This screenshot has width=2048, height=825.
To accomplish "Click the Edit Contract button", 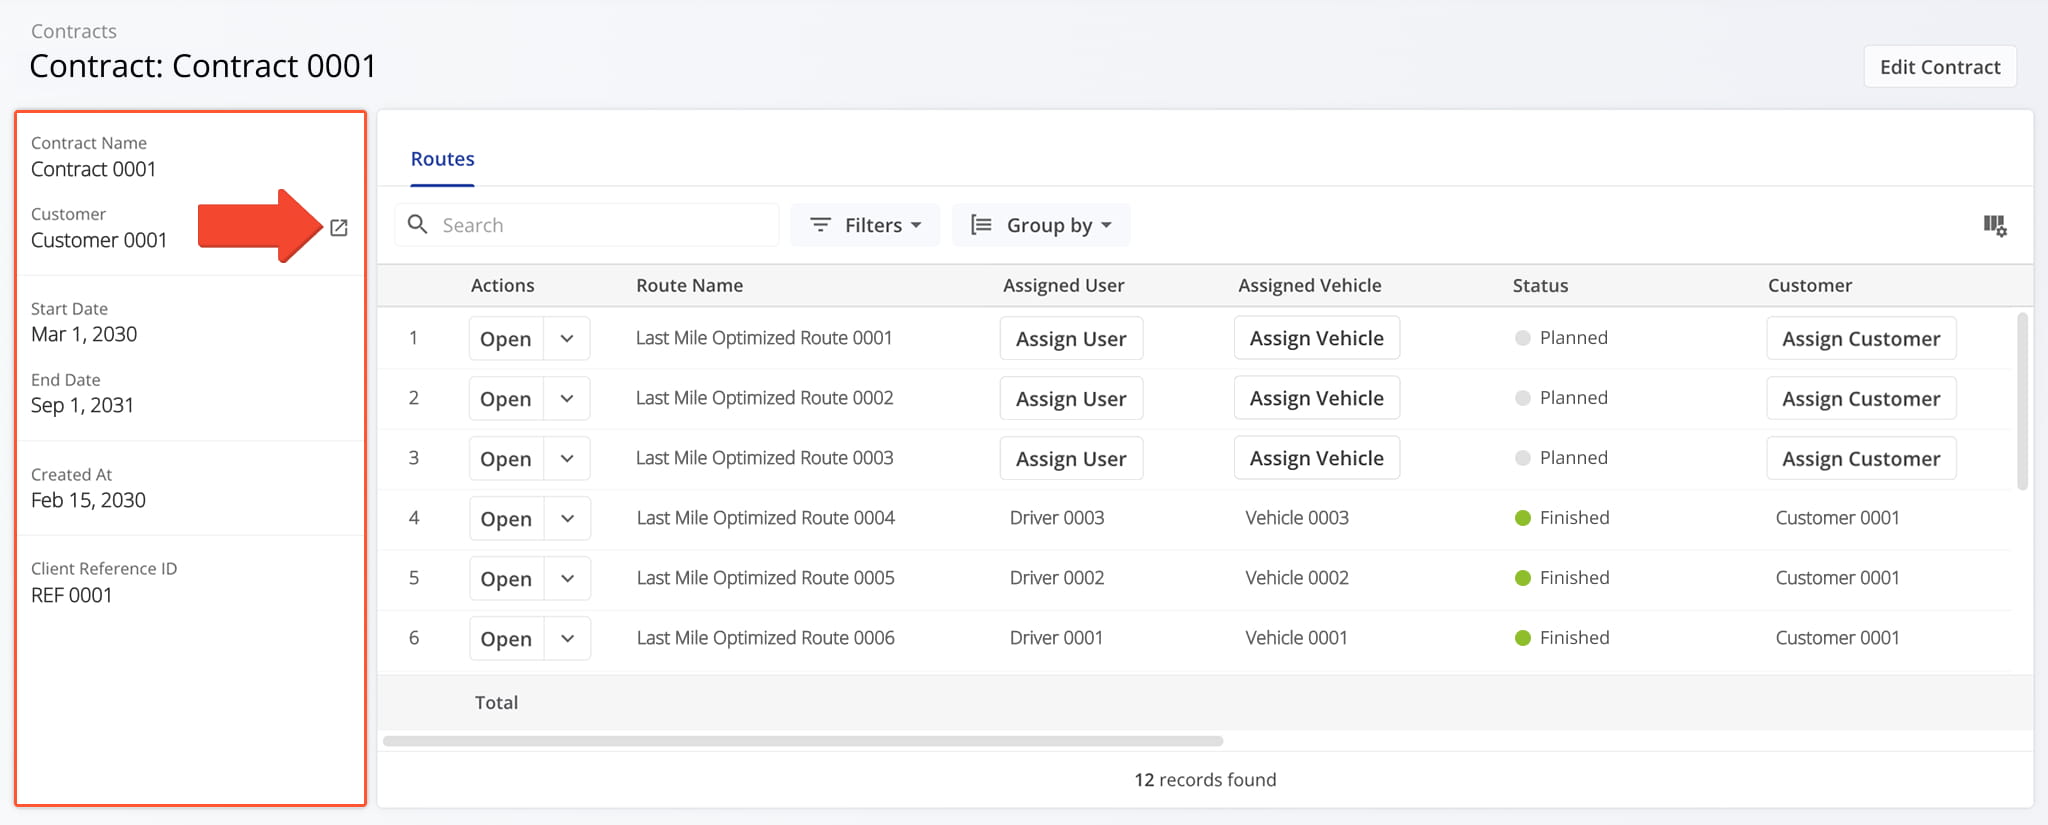I will 1939,67.
